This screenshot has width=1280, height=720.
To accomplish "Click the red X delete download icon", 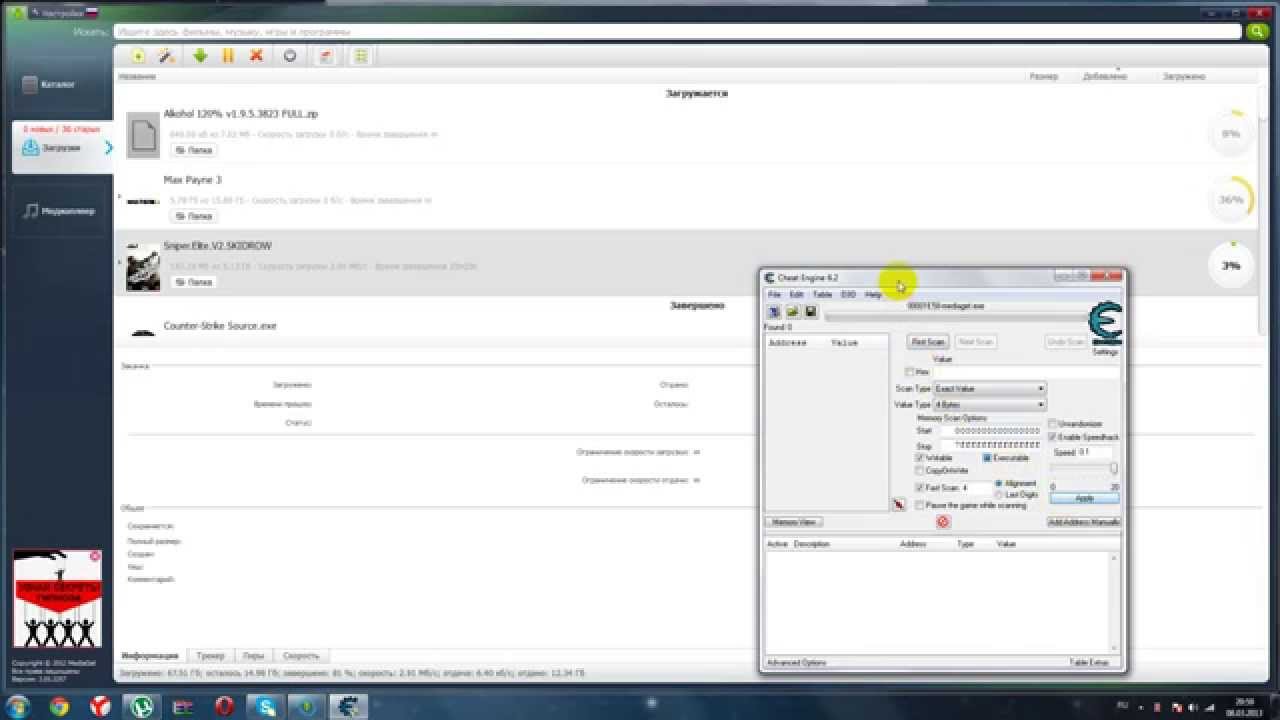I will click(256, 56).
